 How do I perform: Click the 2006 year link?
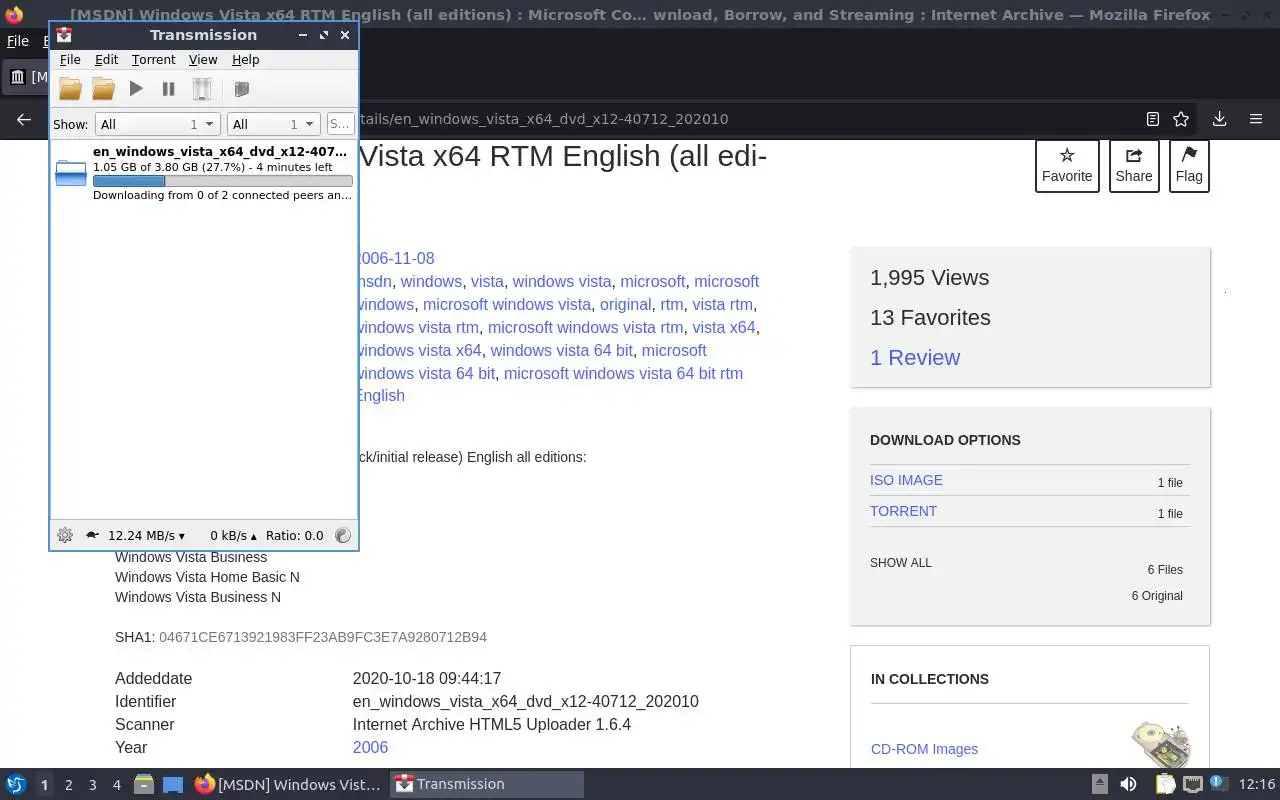point(370,747)
